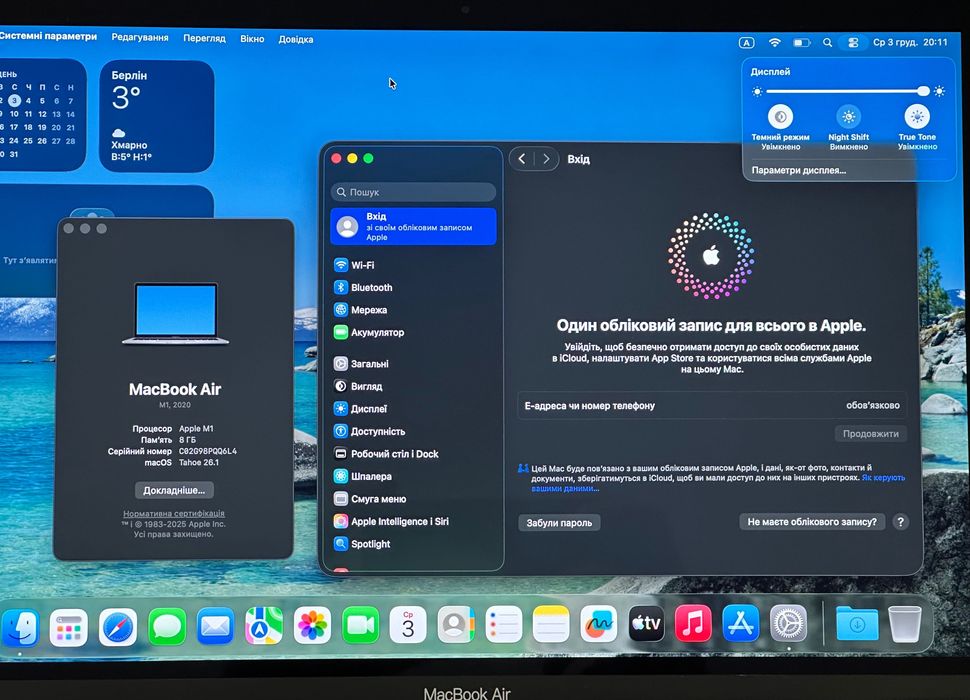
Task: Open Параметри дисплея link
Action: (x=799, y=171)
